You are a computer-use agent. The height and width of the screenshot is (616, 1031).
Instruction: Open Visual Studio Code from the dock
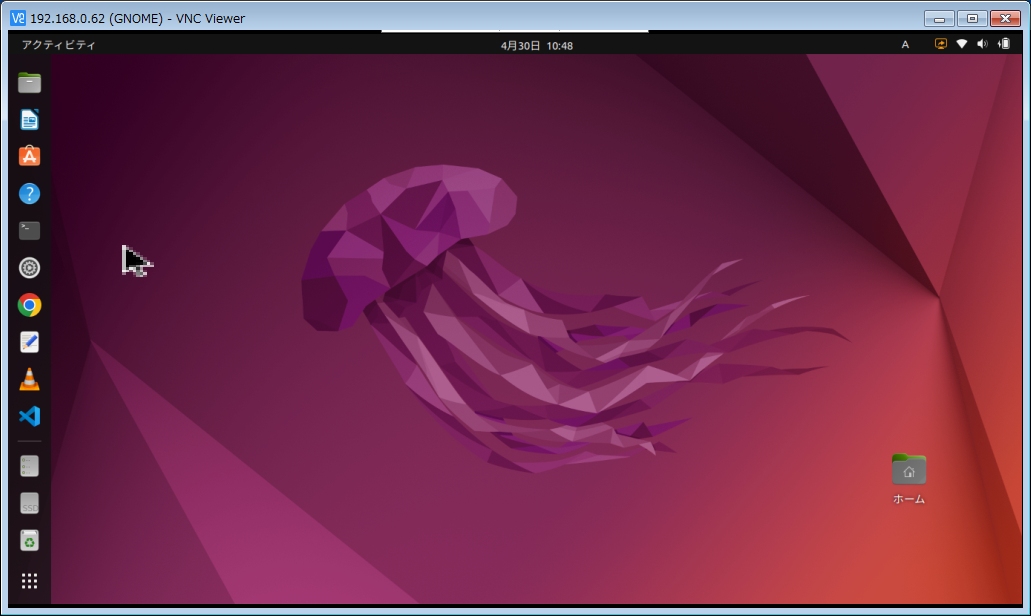pos(30,416)
